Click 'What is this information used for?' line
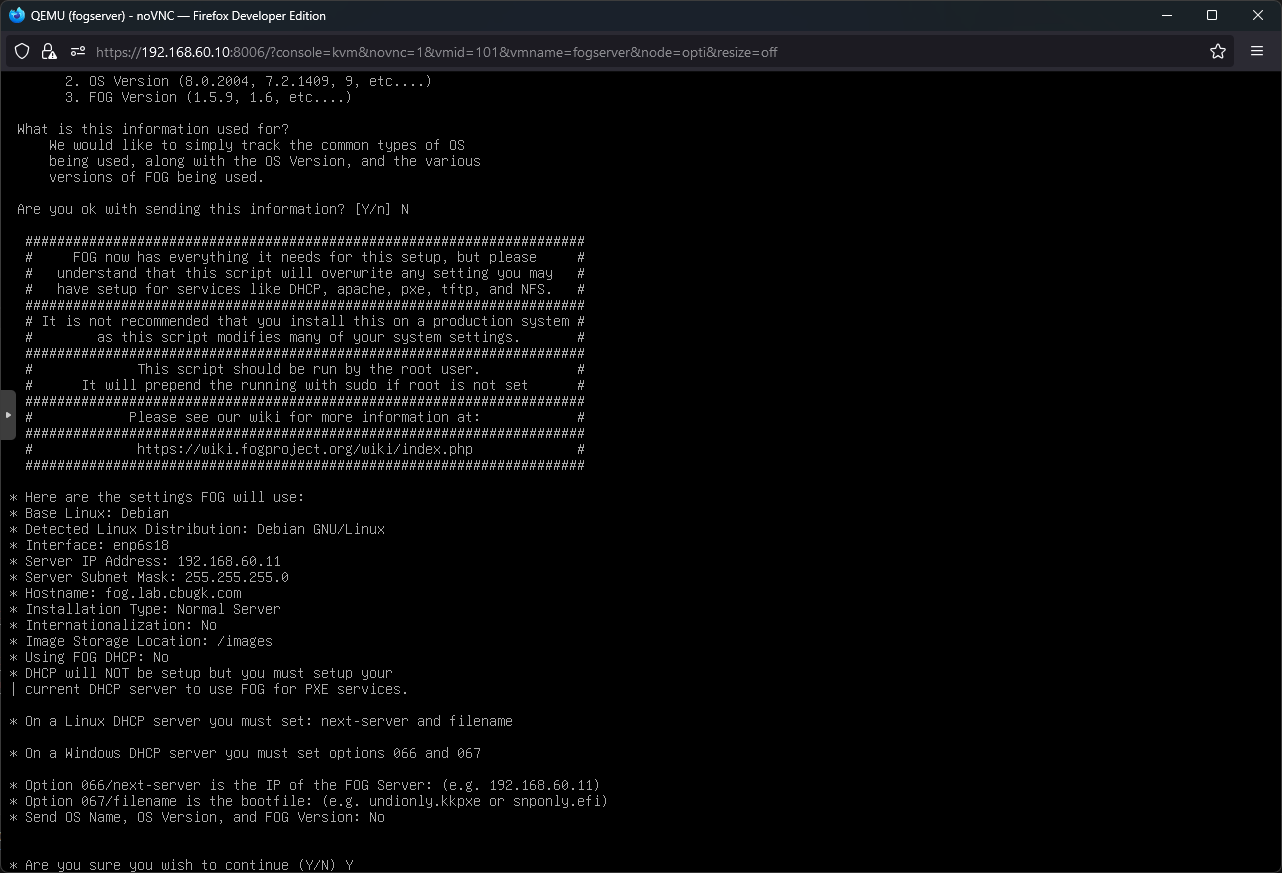The height and width of the screenshot is (873, 1282). pyautogui.click(x=153, y=129)
